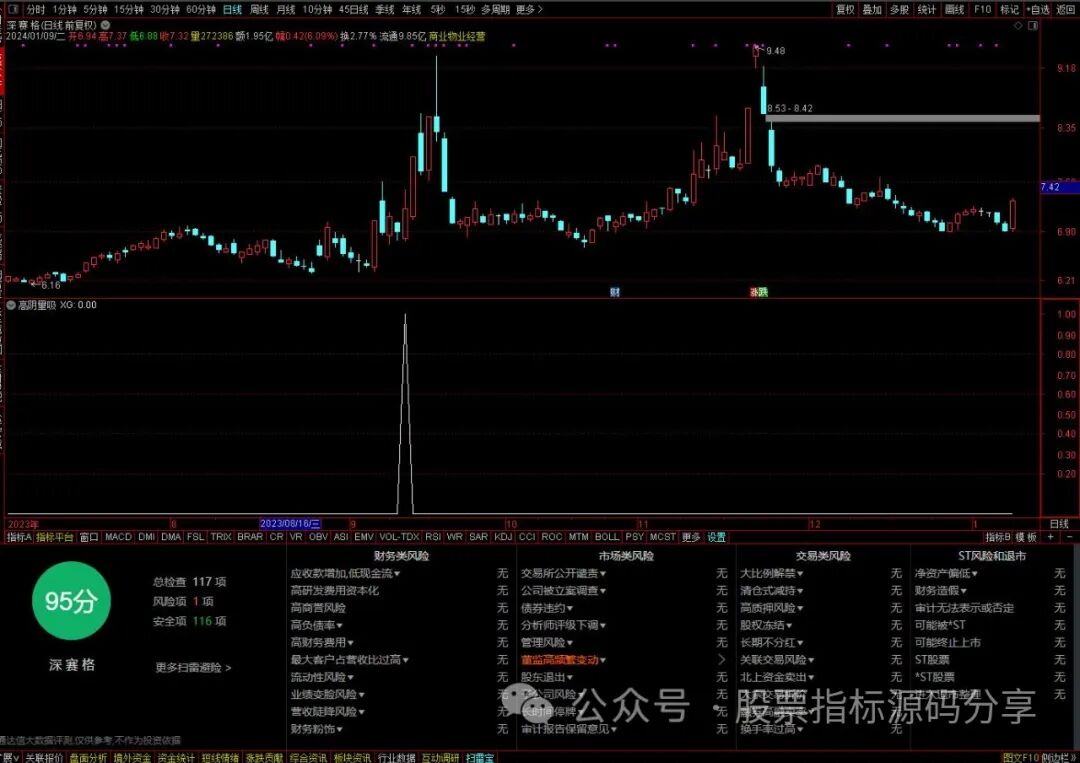Click the 复权 button
The height and width of the screenshot is (763, 1080).
845,10
